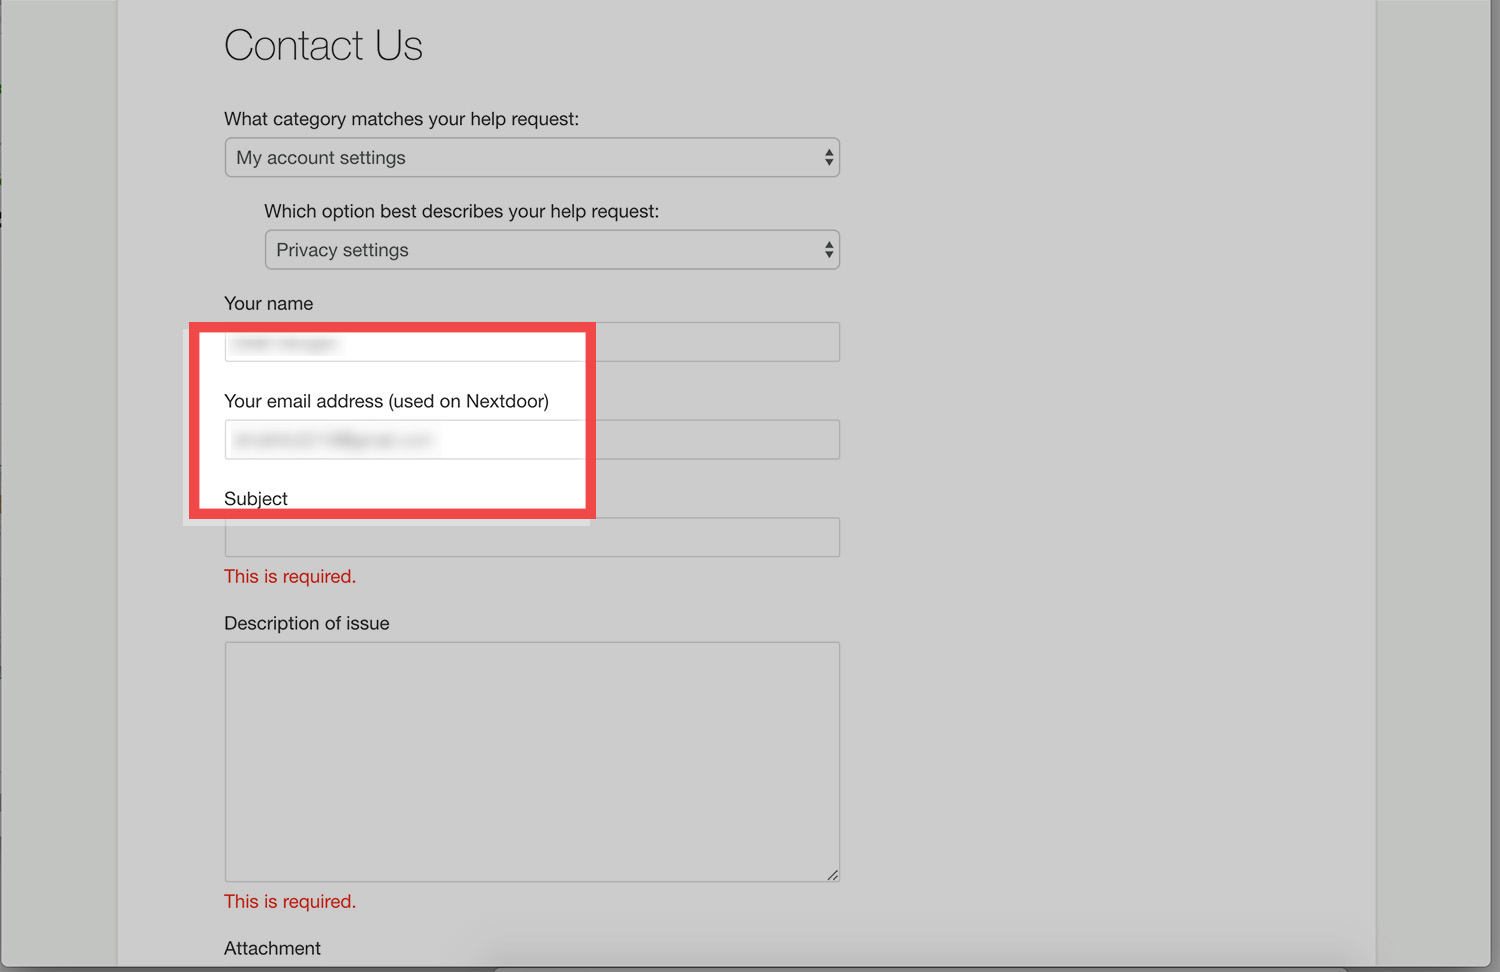Click the blurred name value inside the highlight

285,343
